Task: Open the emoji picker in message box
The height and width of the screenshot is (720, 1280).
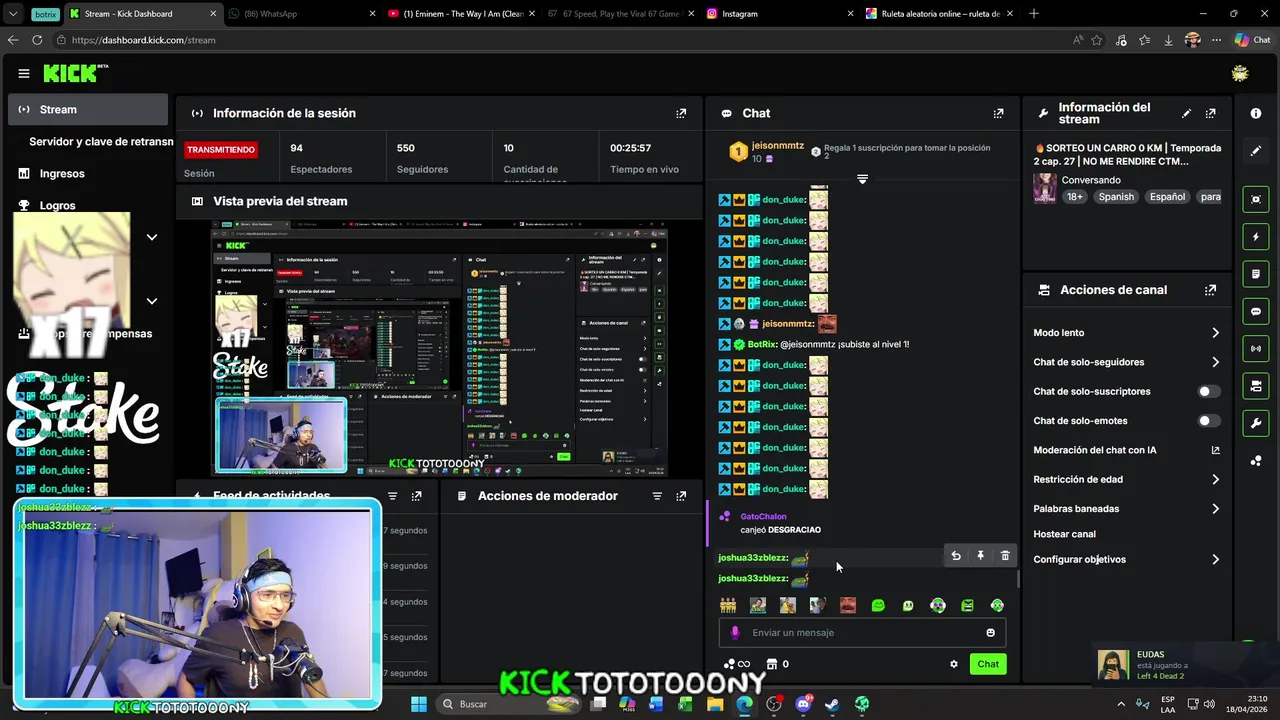Action: pyautogui.click(x=991, y=632)
